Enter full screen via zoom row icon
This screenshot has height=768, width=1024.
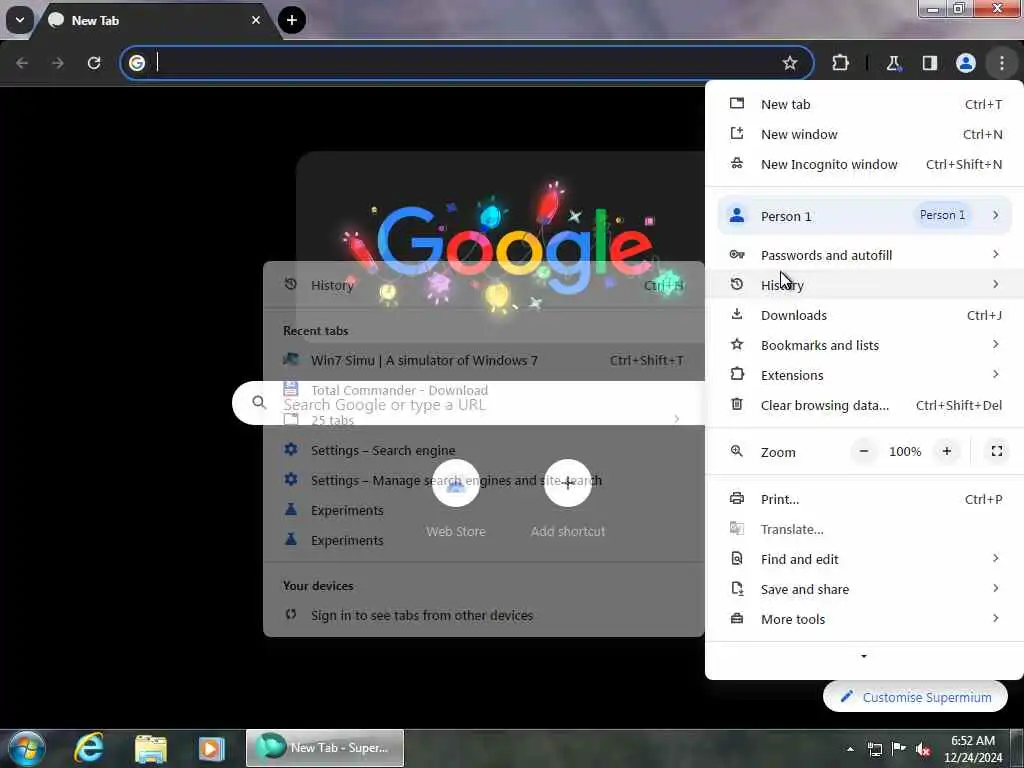(997, 451)
